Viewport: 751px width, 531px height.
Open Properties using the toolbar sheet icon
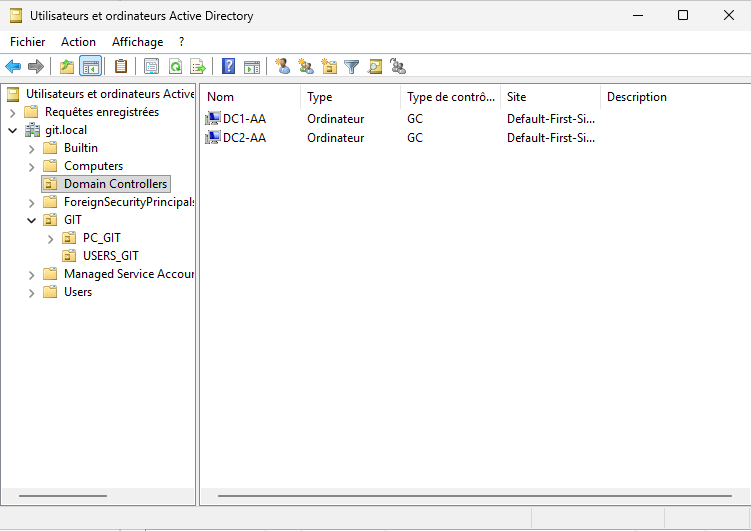click(152, 67)
